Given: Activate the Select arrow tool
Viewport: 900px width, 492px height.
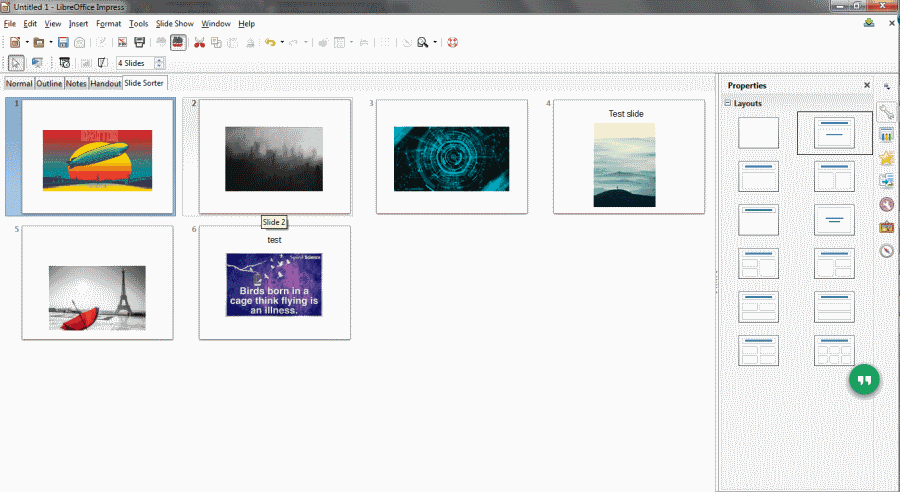Looking at the screenshot, I should (16, 63).
